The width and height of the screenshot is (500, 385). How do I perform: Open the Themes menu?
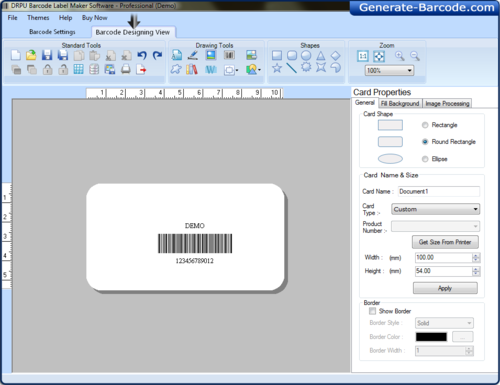(38, 18)
